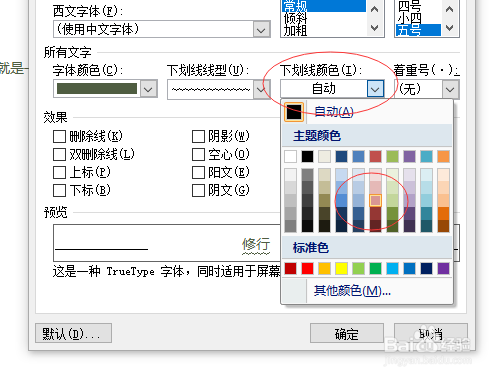Viewport: 501px width, 378px height.
Task: Pick the dark navy standard color
Action: click(x=426, y=268)
